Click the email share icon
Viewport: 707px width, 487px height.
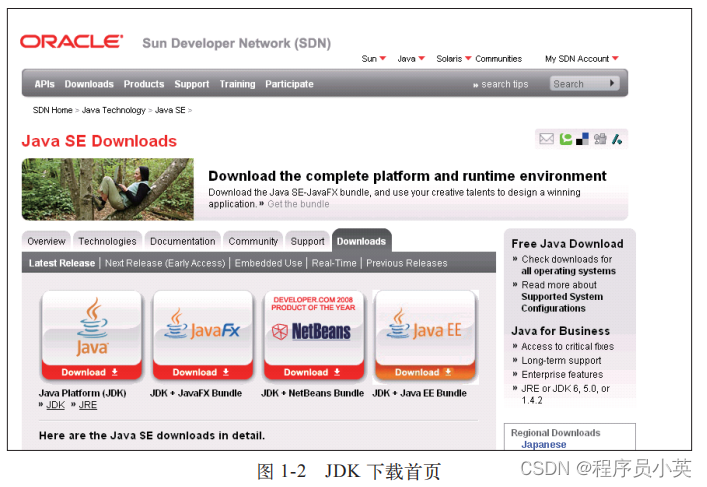pyautogui.click(x=546, y=139)
